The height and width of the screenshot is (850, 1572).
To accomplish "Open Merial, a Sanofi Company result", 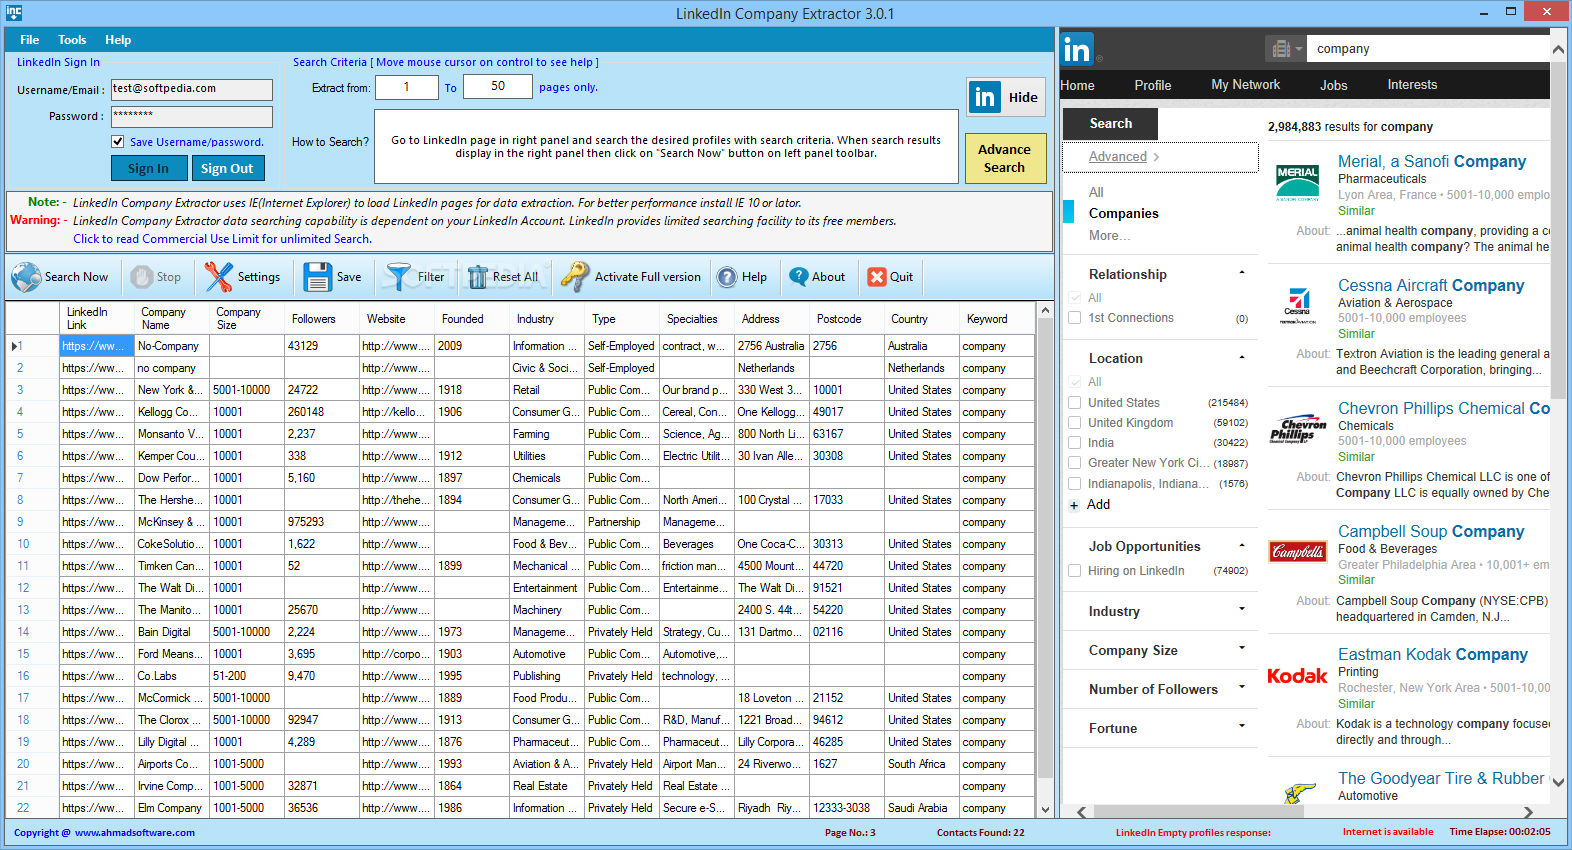I will [1432, 161].
